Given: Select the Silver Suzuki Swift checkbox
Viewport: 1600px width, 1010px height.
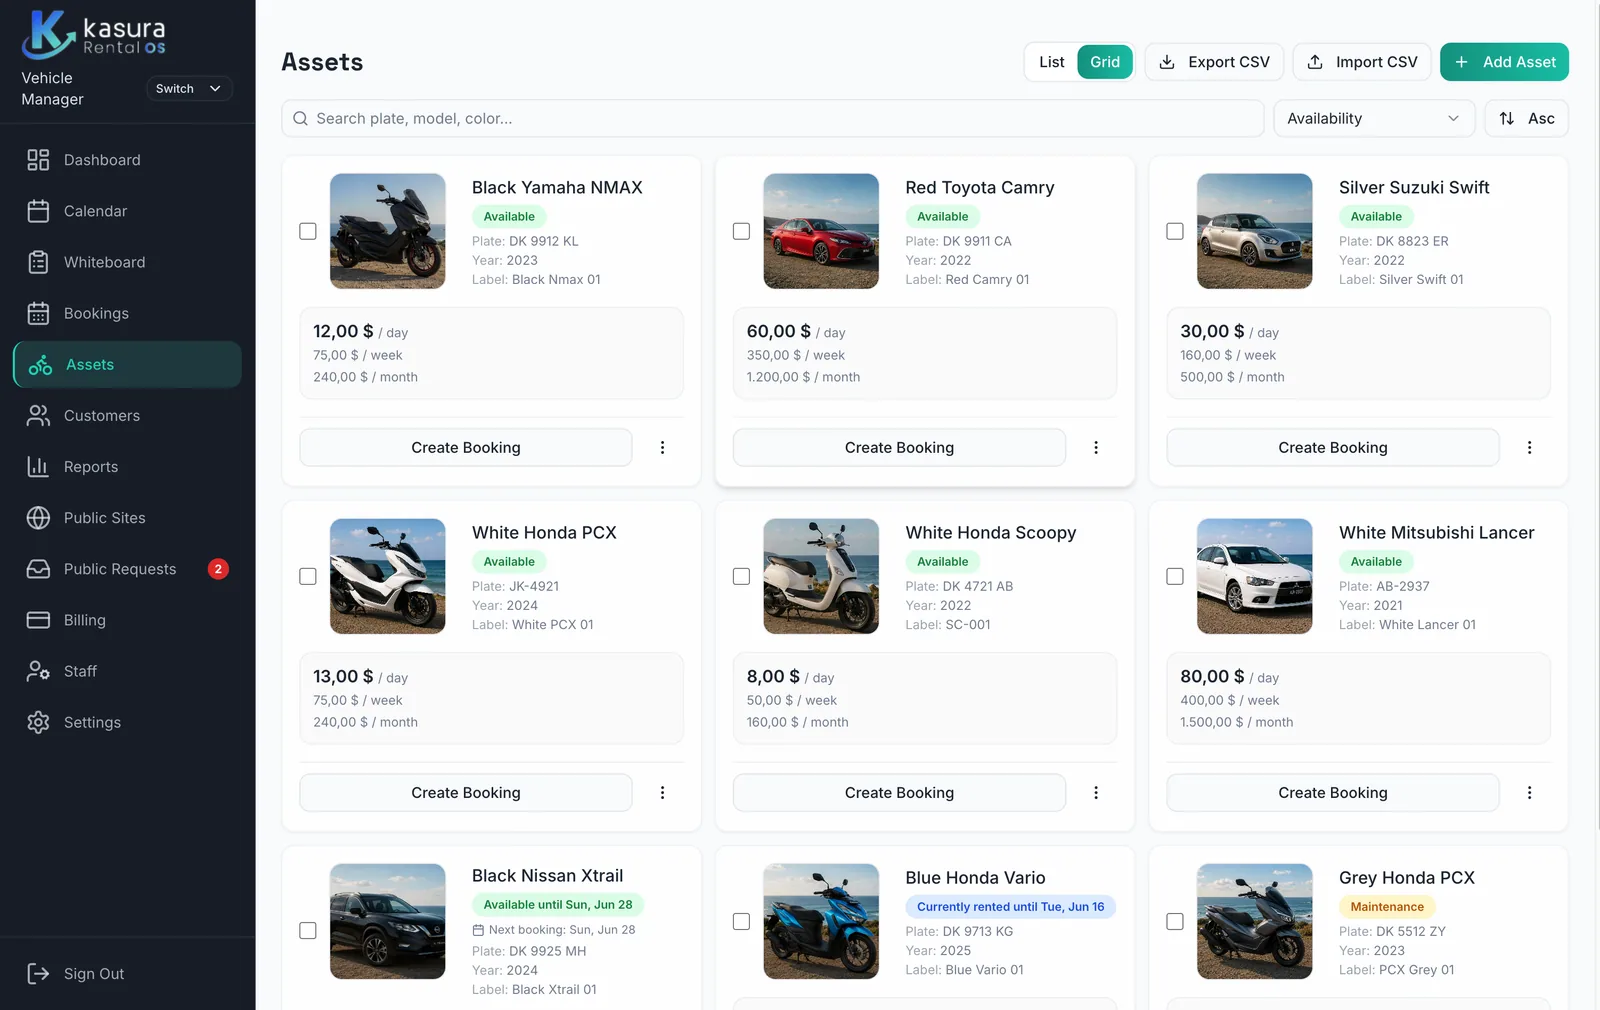Looking at the screenshot, I should pos(1175,231).
